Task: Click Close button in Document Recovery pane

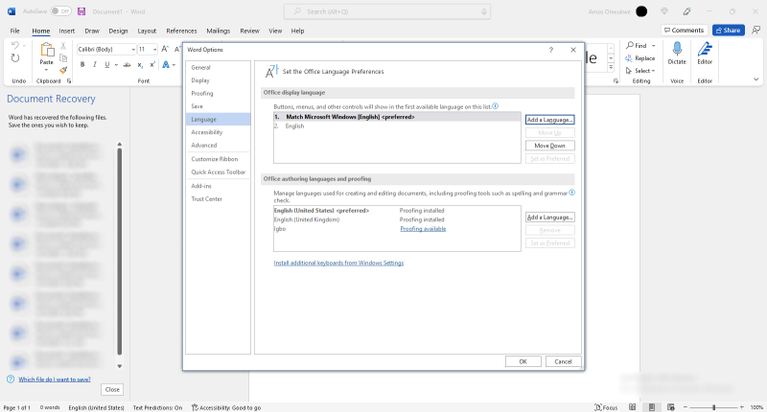Action: pyautogui.click(x=112, y=389)
